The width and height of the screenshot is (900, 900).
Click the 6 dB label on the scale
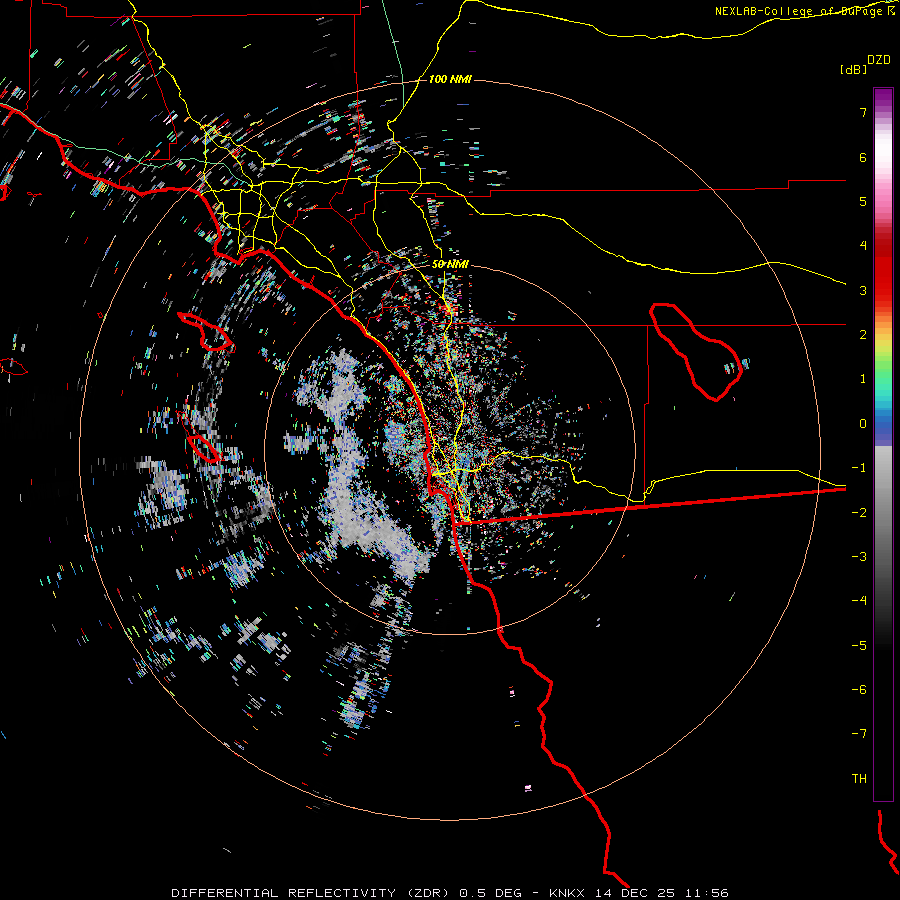point(863,157)
